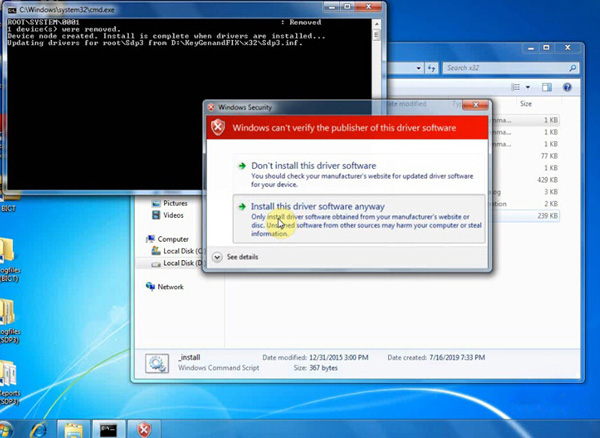Click the Windows Security taskbar button
Screen dimensions: 600x438
click(144, 429)
